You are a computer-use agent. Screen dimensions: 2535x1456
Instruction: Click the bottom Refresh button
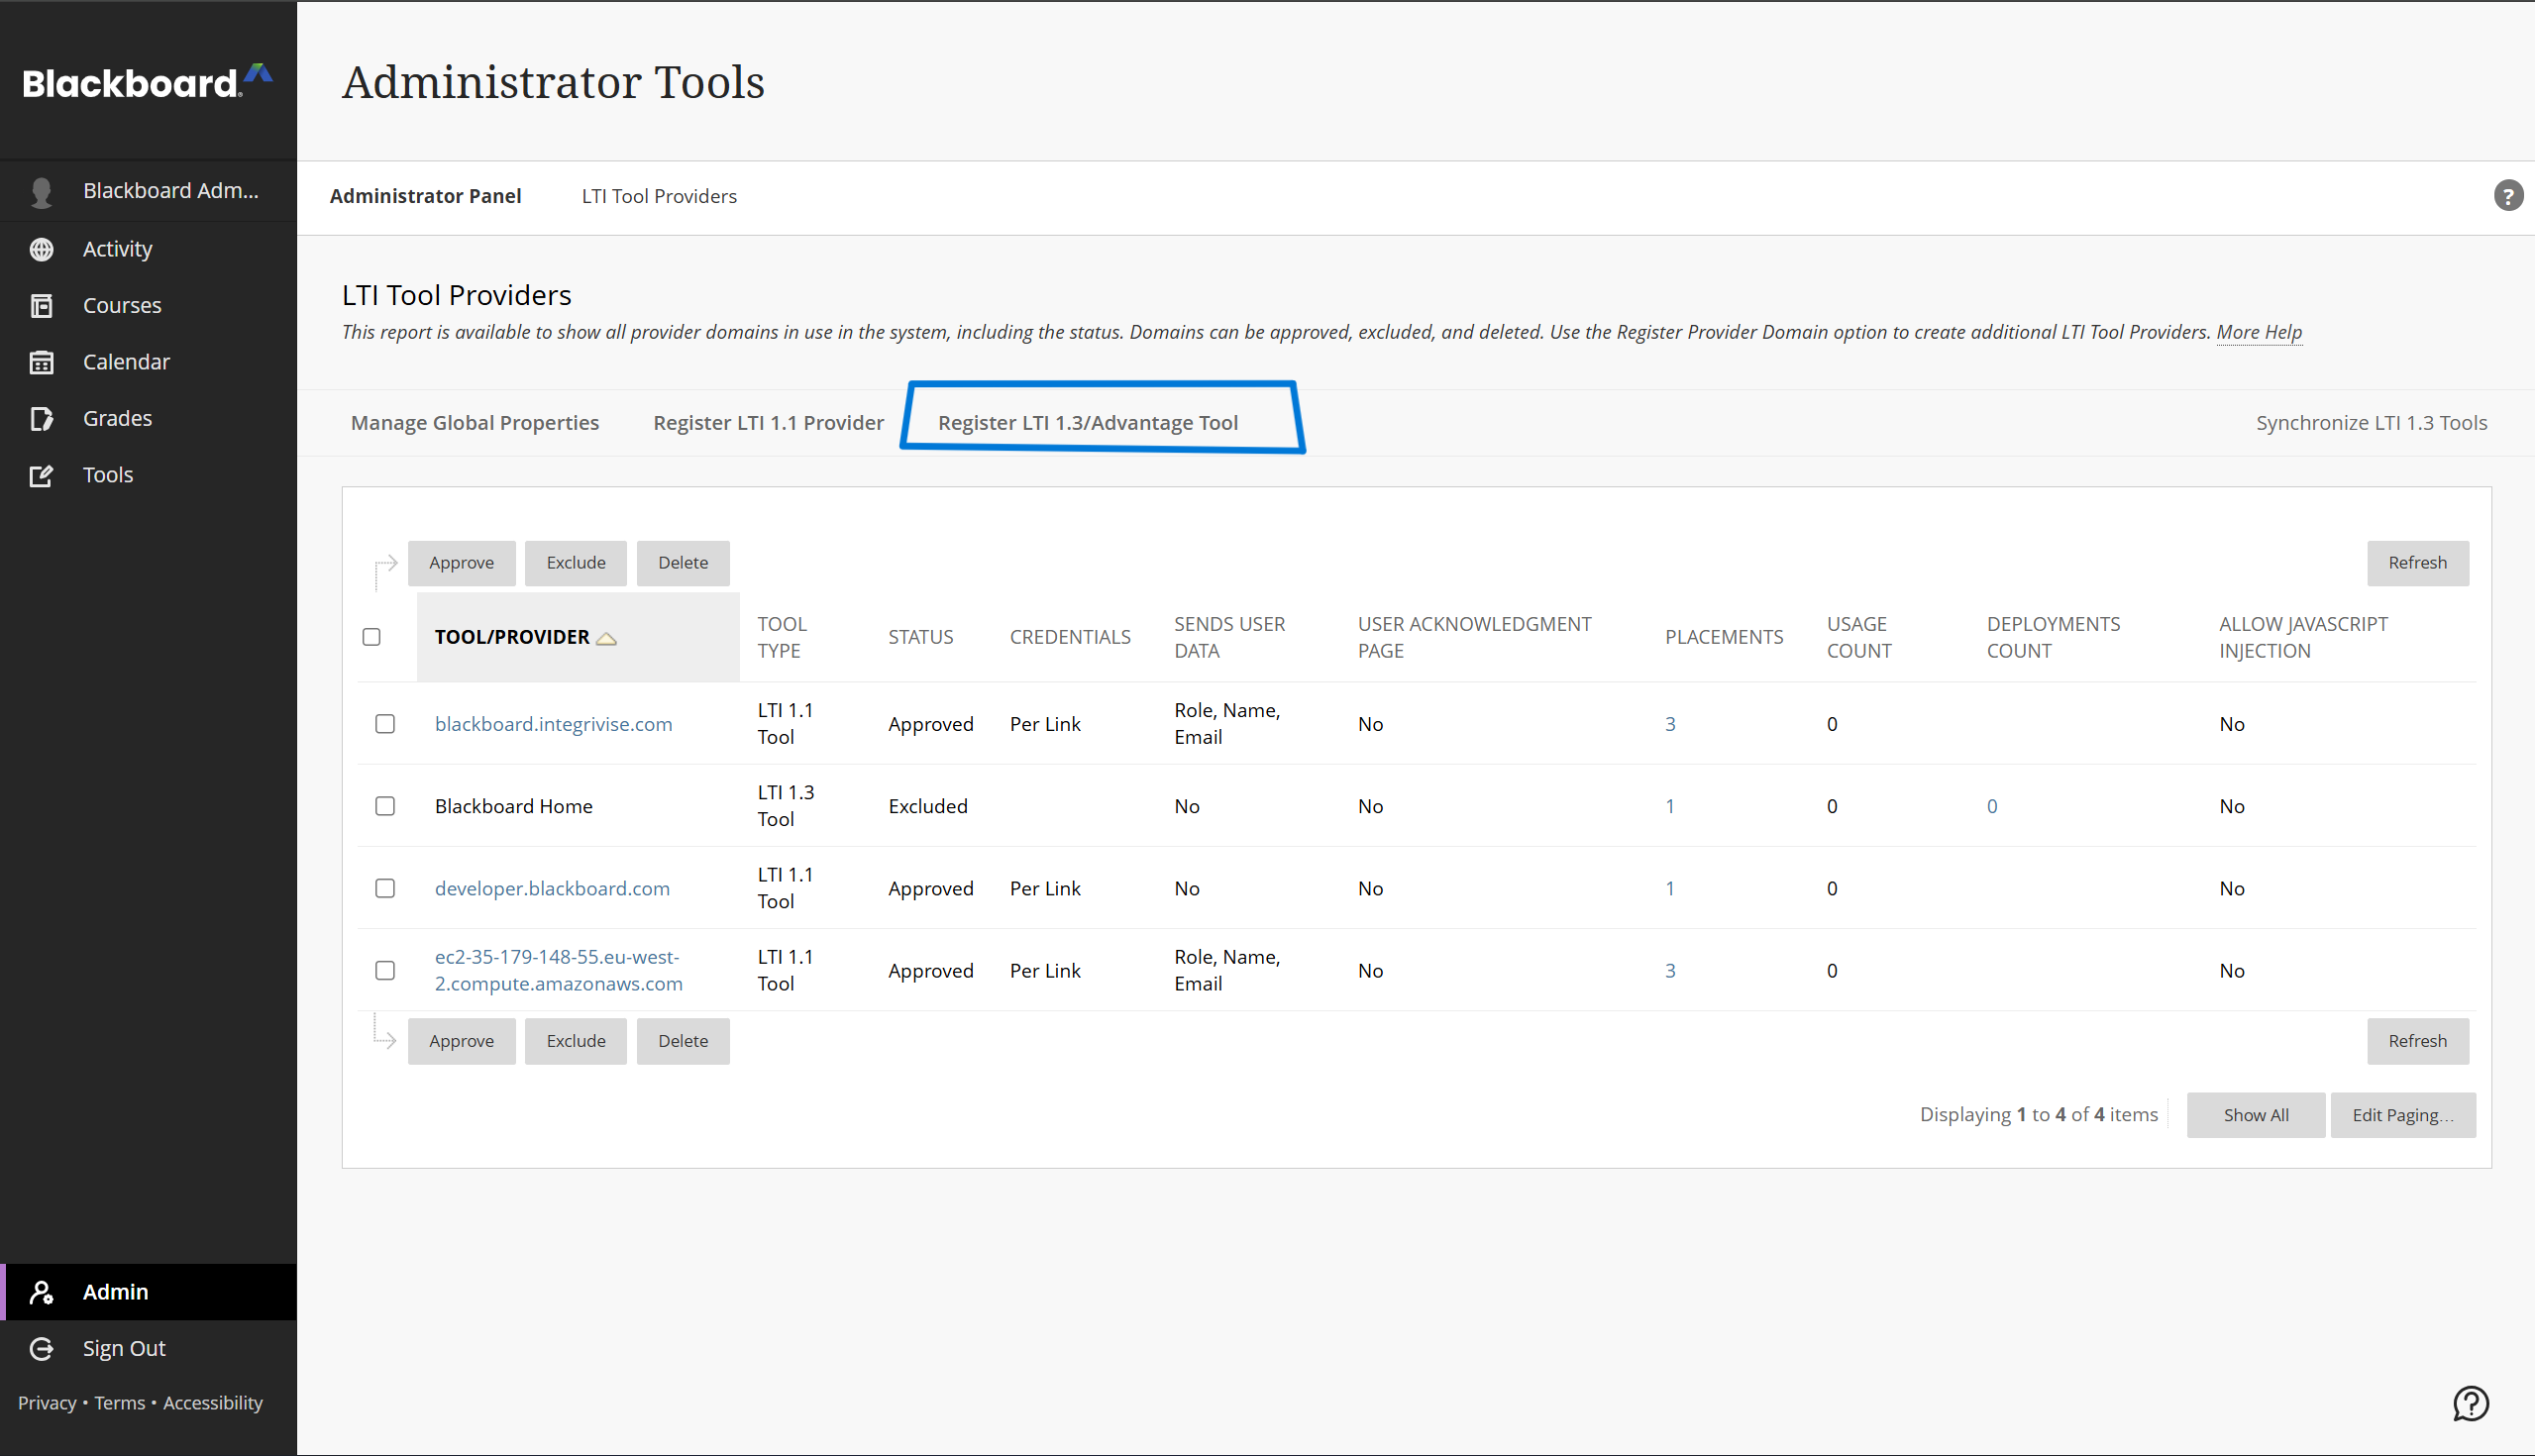click(x=2418, y=1041)
